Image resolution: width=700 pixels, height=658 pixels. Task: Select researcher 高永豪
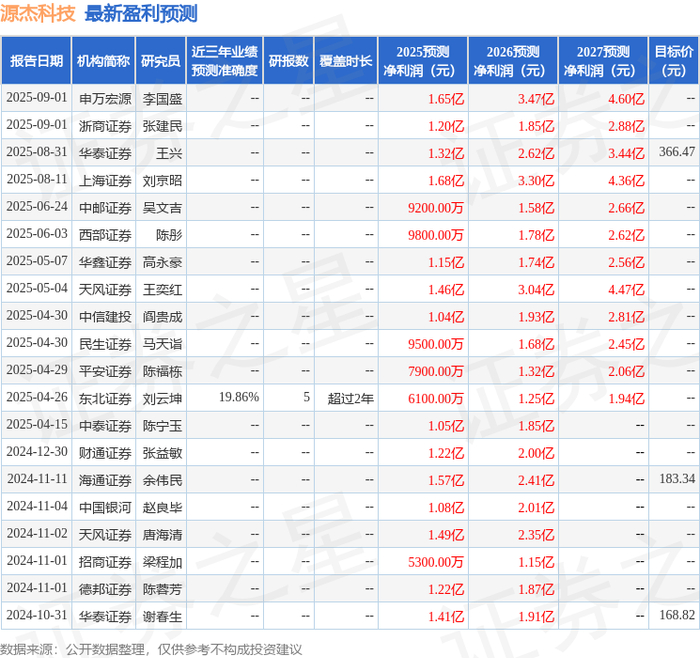(x=162, y=262)
